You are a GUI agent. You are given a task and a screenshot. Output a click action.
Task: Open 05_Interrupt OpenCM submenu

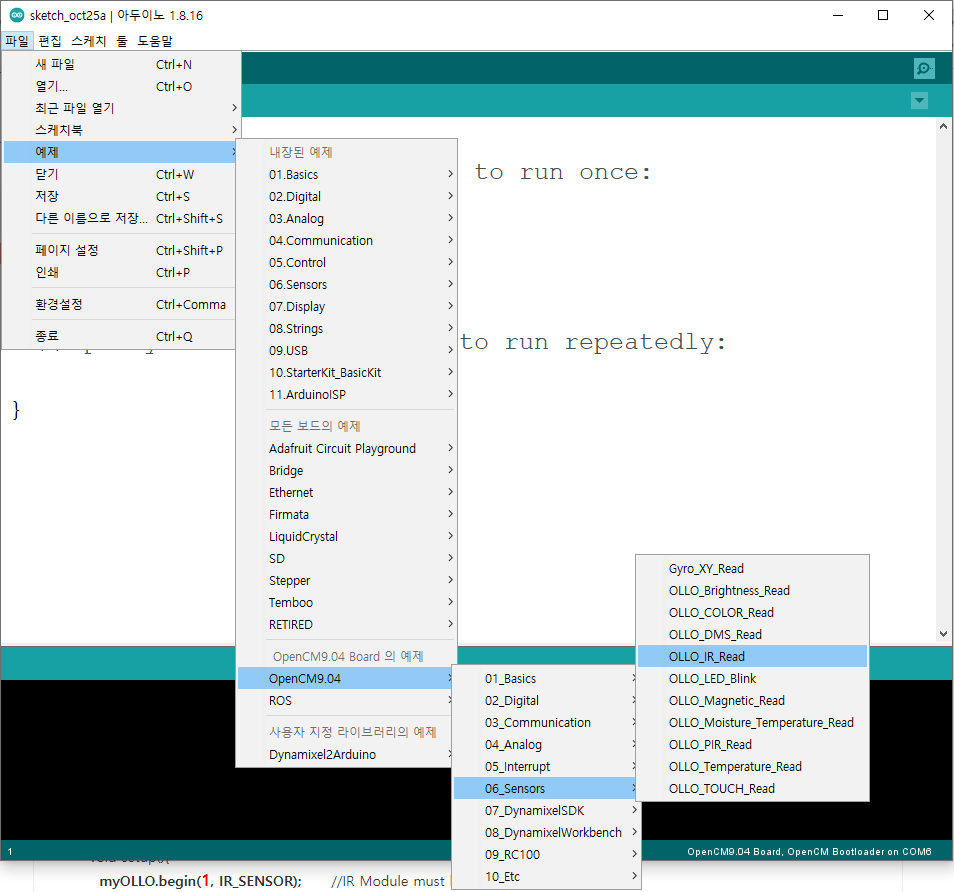click(546, 767)
